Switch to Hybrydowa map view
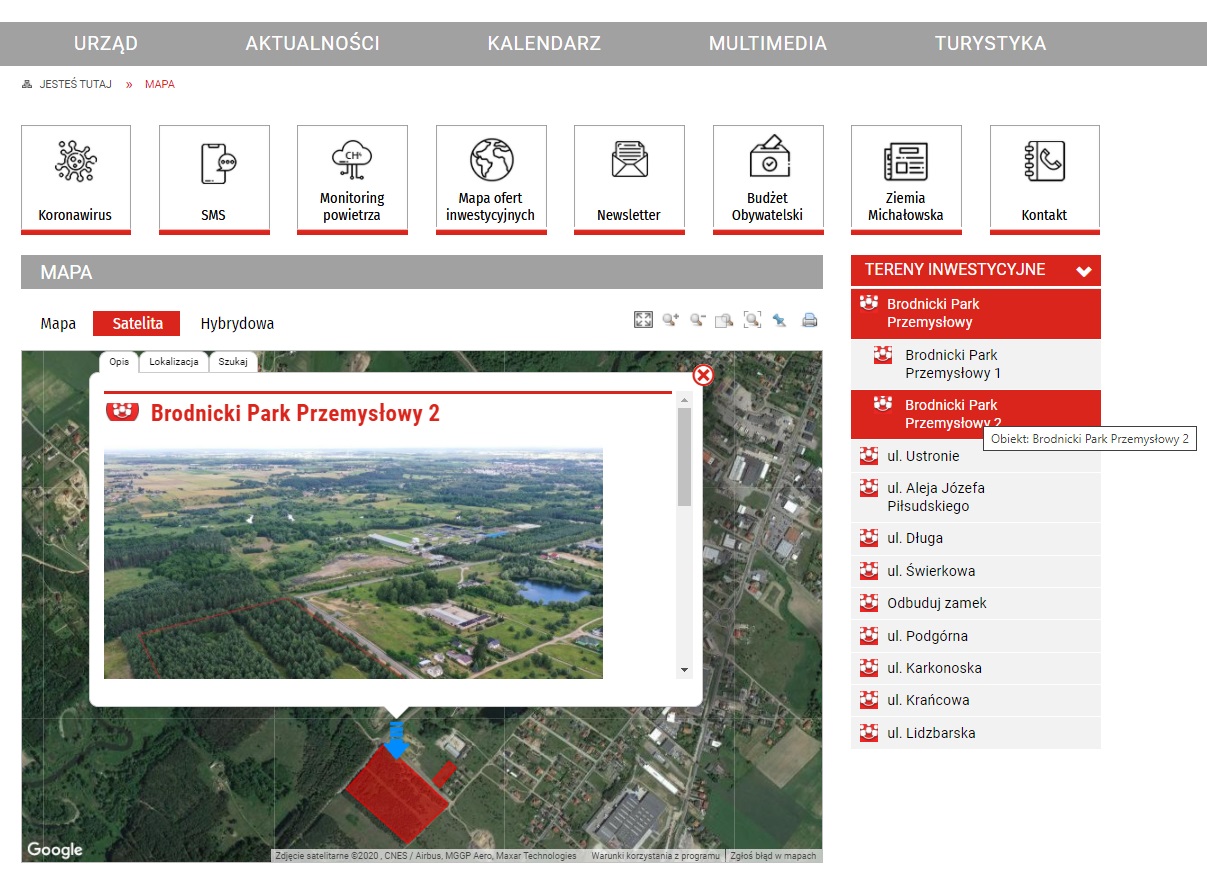The height and width of the screenshot is (889, 1207). pyautogui.click(x=237, y=324)
